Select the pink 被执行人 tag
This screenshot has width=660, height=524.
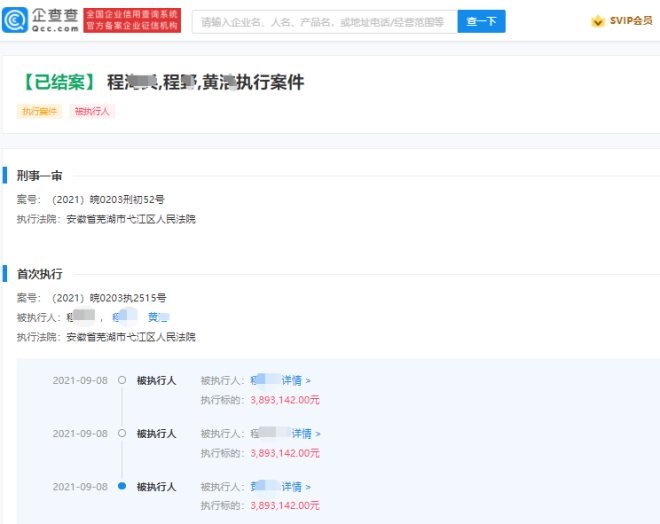92,111
